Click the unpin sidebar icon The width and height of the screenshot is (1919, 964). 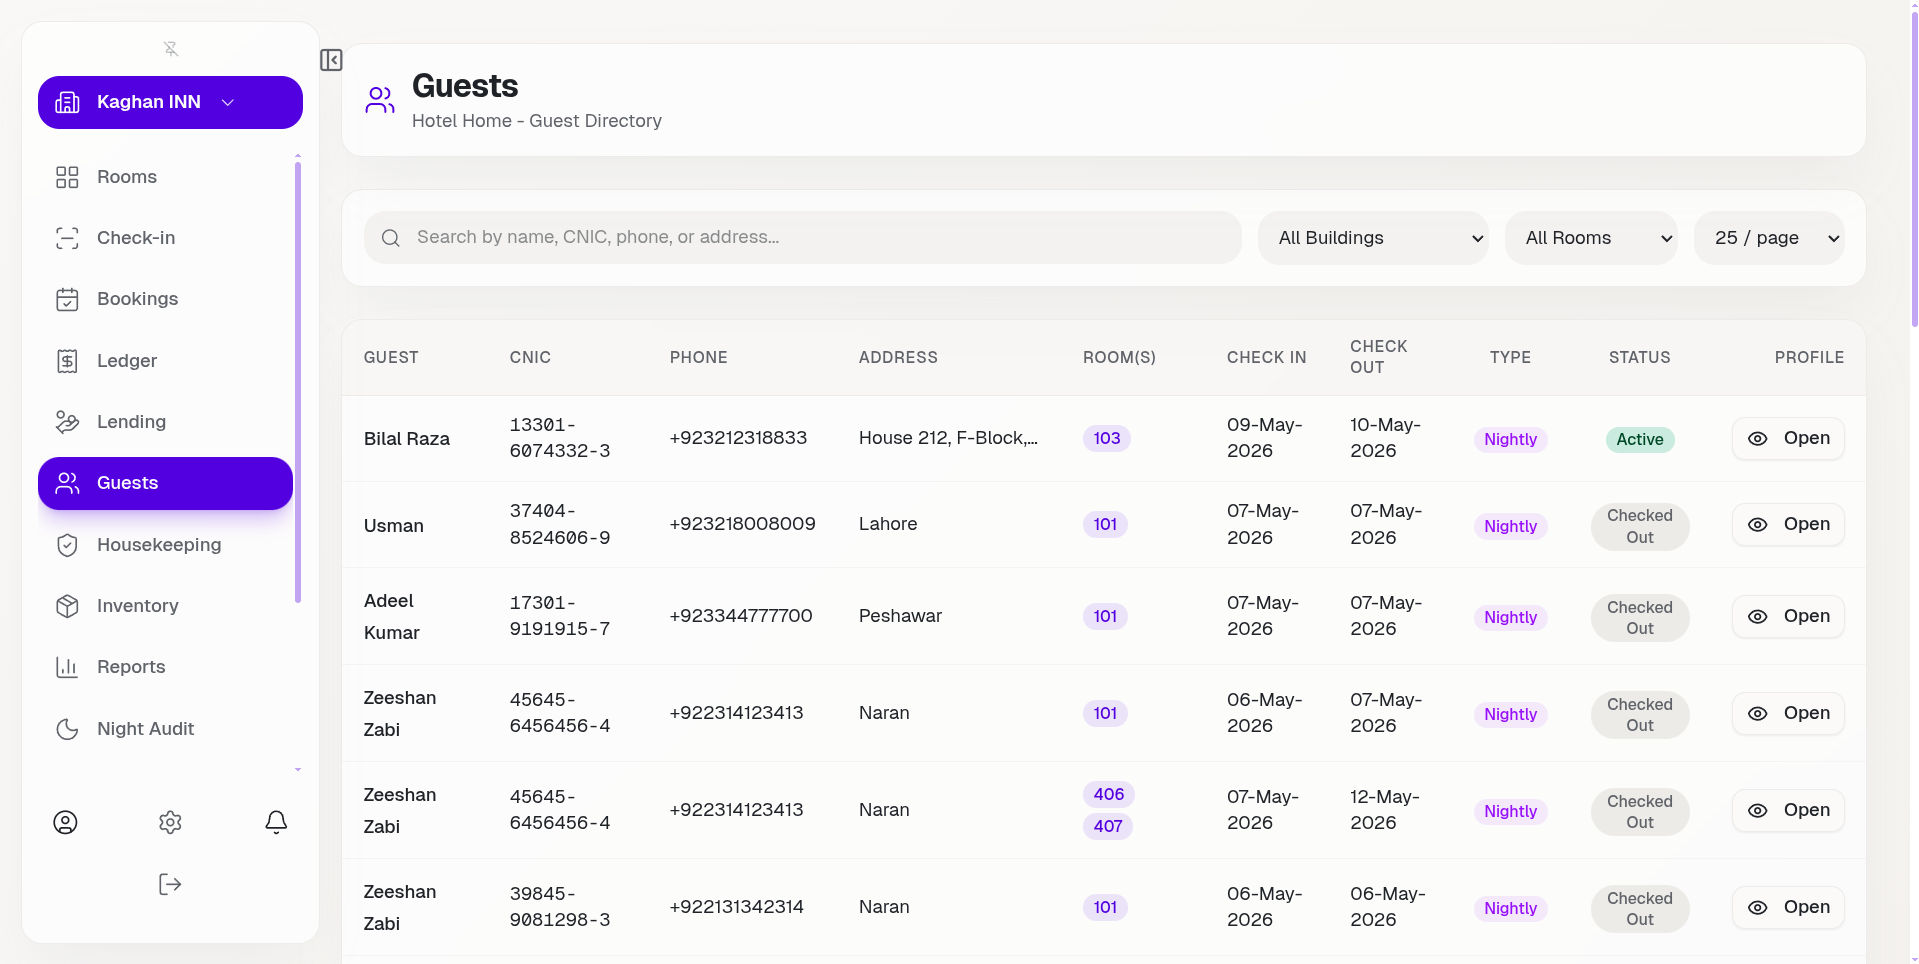pyautogui.click(x=171, y=48)
